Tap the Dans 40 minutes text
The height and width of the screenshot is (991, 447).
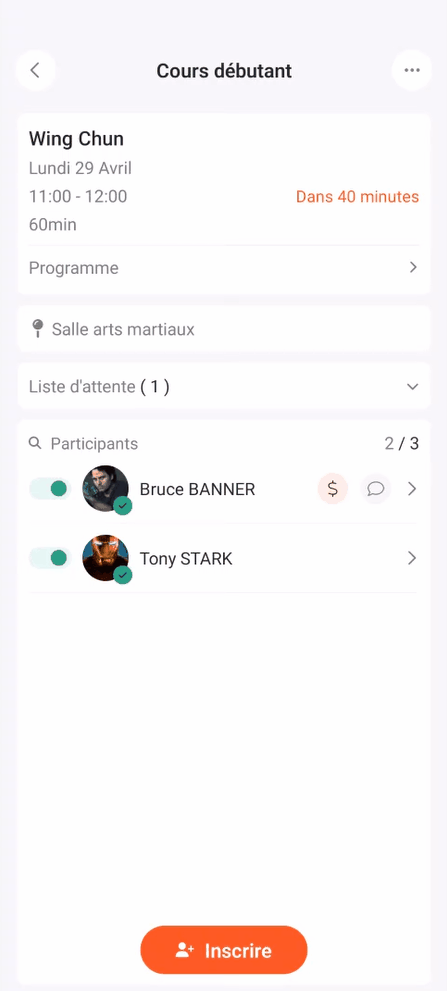click(357, 197)
